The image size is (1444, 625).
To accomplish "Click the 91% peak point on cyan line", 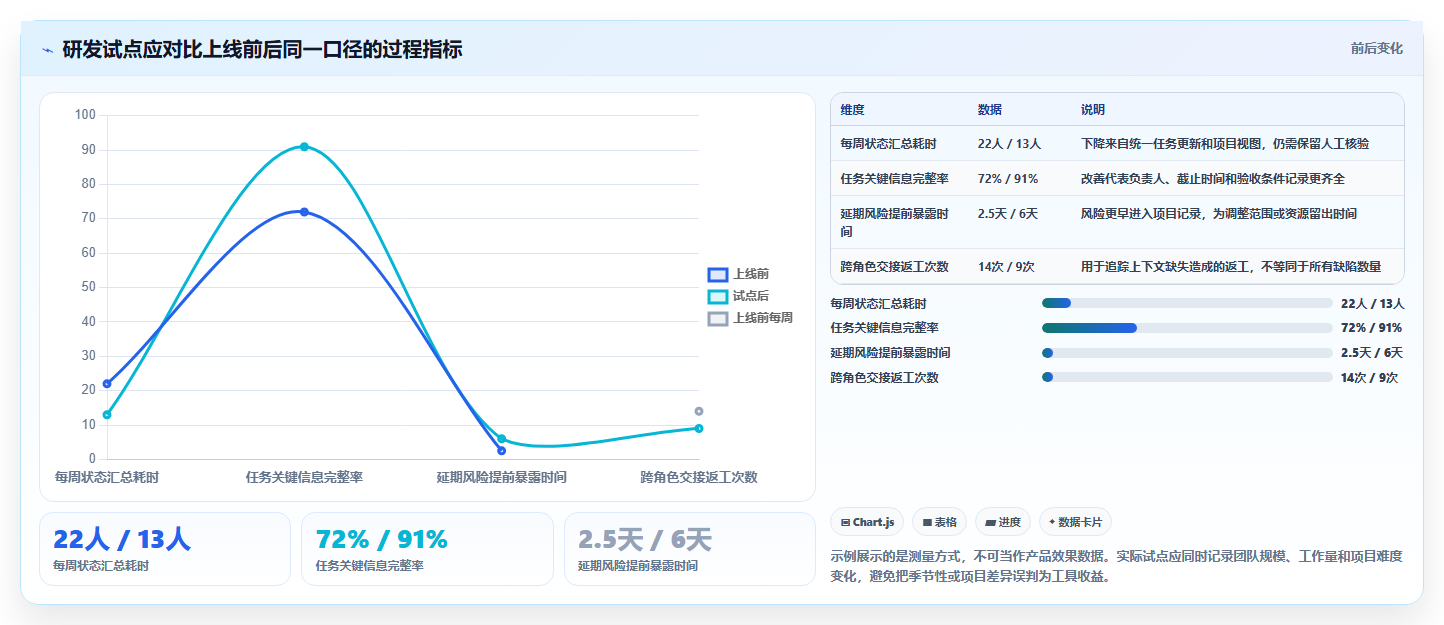I will point(304,147).
